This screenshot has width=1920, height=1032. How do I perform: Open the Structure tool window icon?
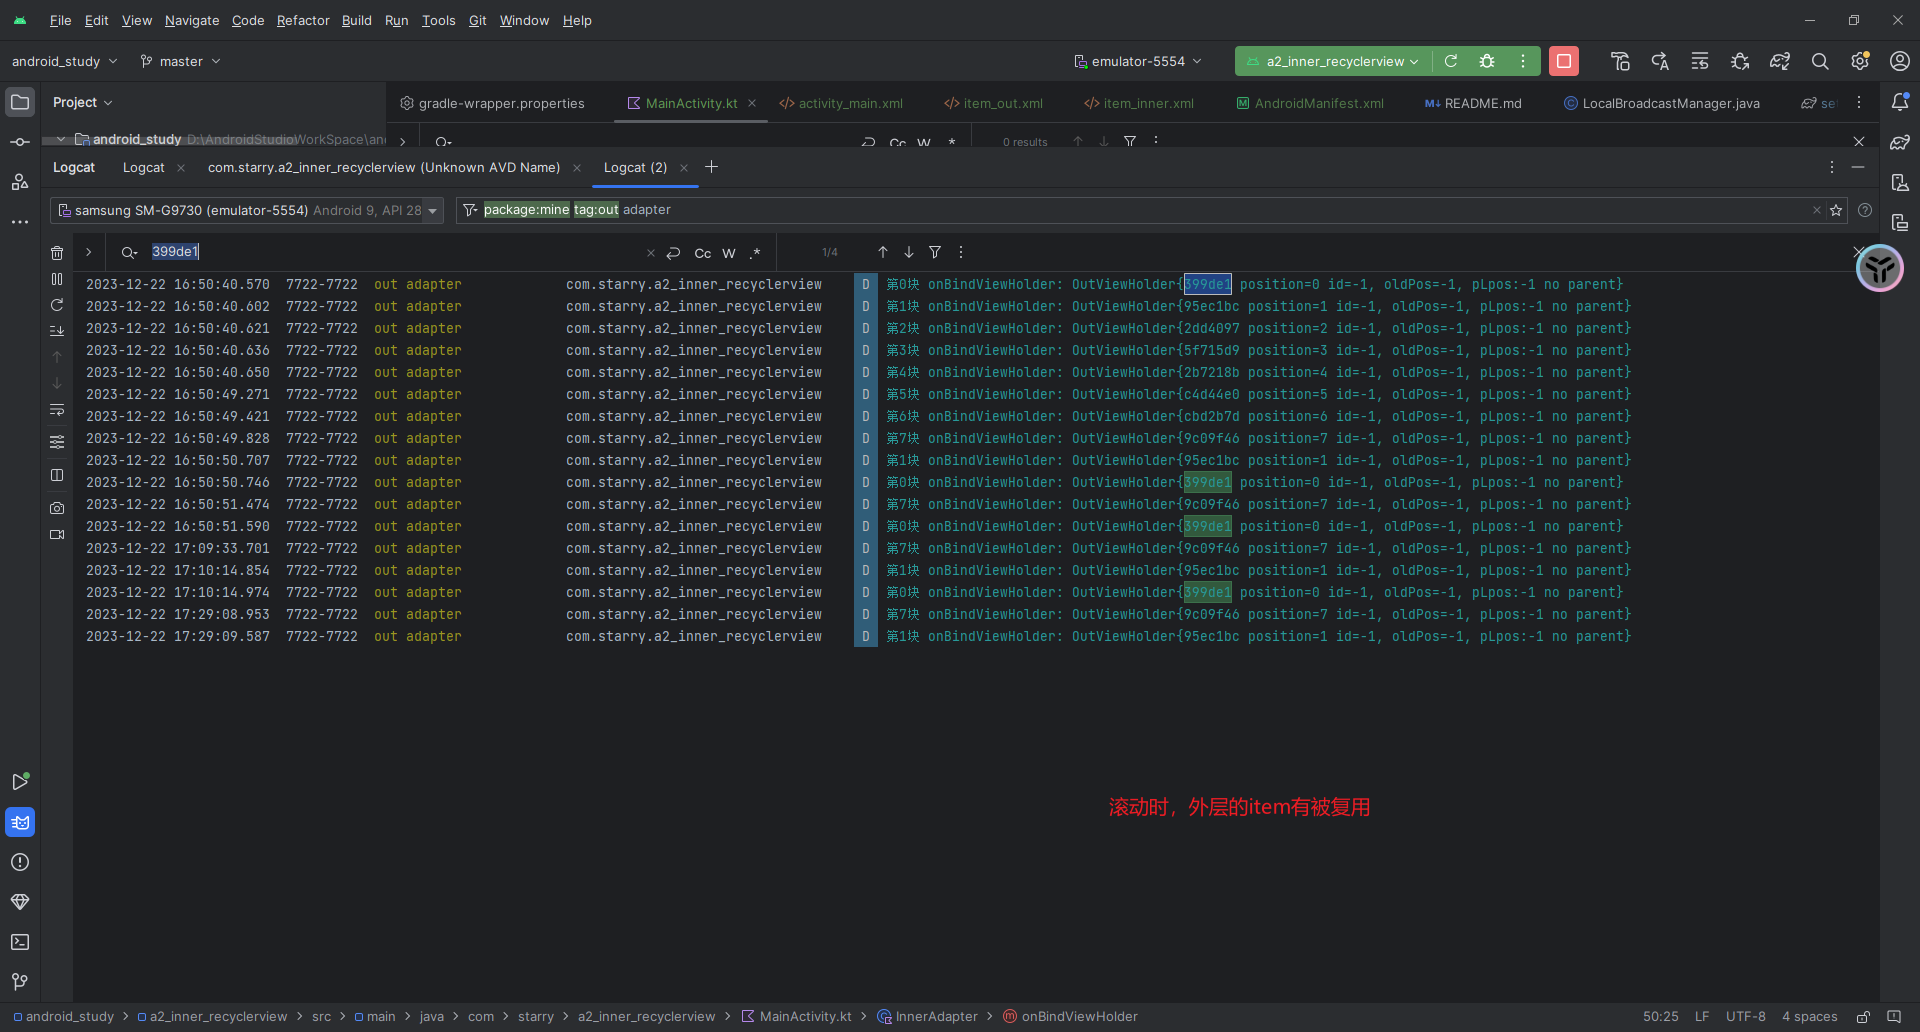click(x=20, y=182)
